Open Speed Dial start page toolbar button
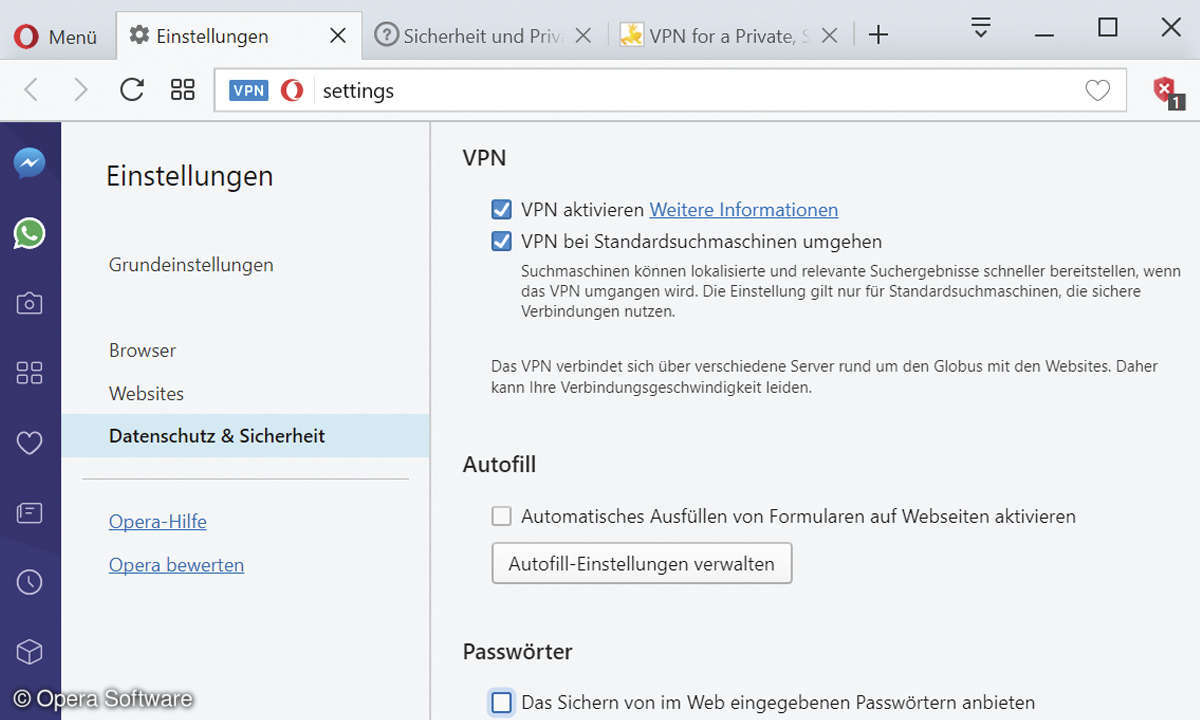Screen dimensions: 1200x720 (x=183, y=90)
